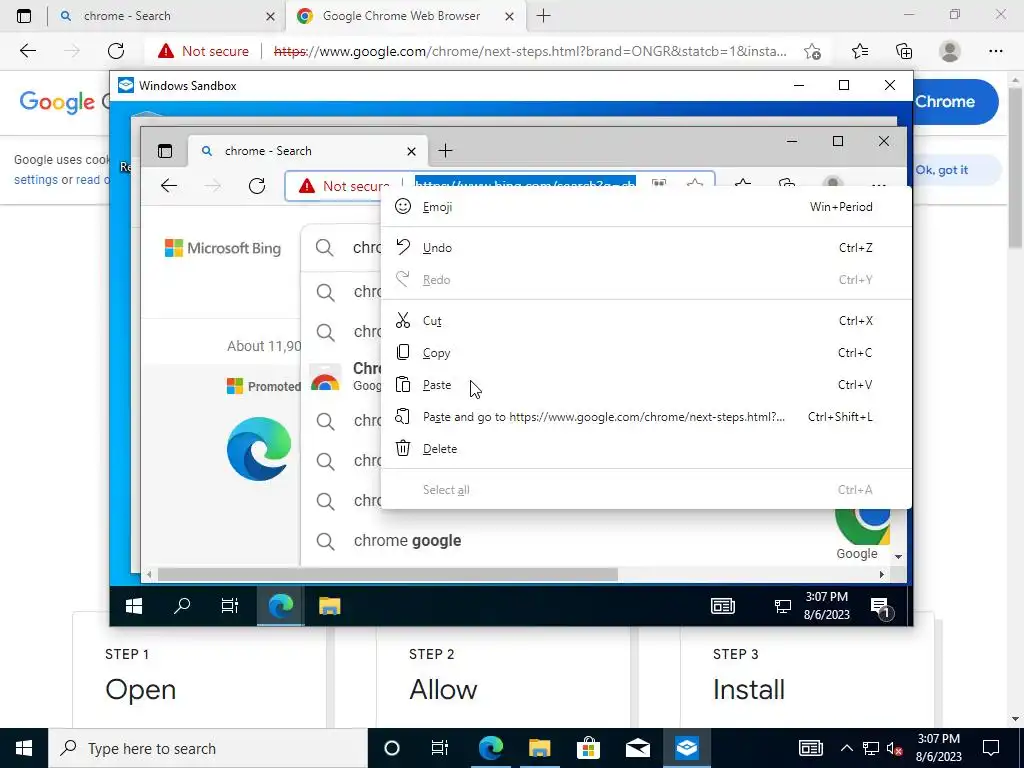Viewport: 1024px width, 768px height.
Task: Open Microsoft Store from host taskbar
Action: (588, 748)
